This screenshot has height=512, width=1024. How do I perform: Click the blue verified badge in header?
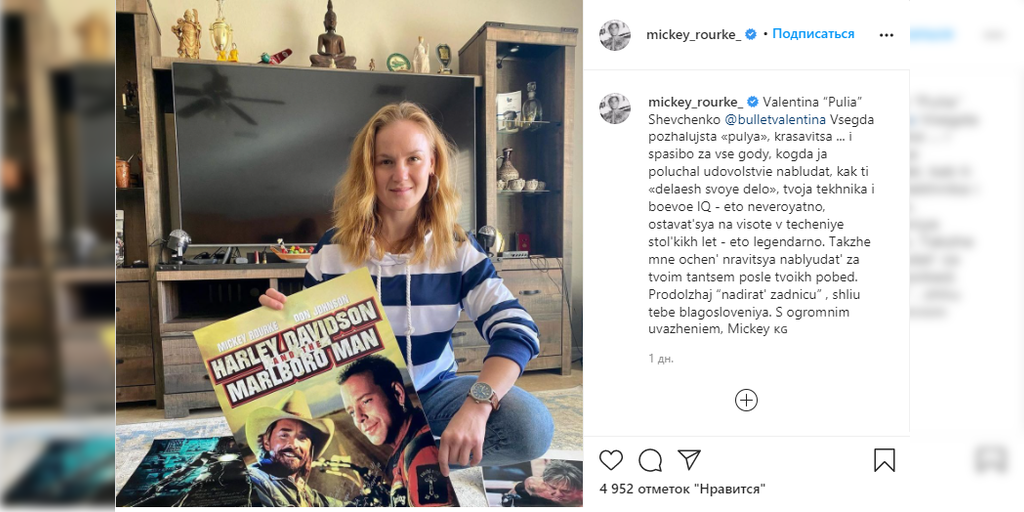point(751,35)
